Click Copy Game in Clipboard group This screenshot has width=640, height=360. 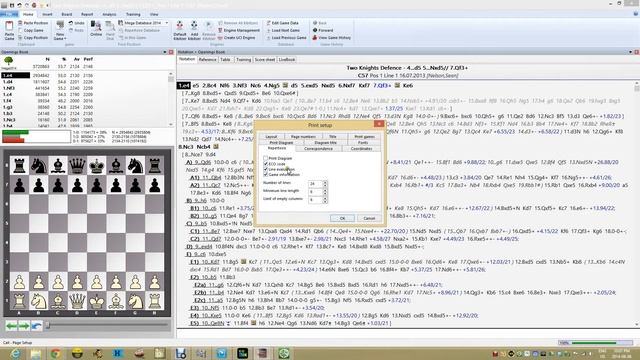point(31,30)
